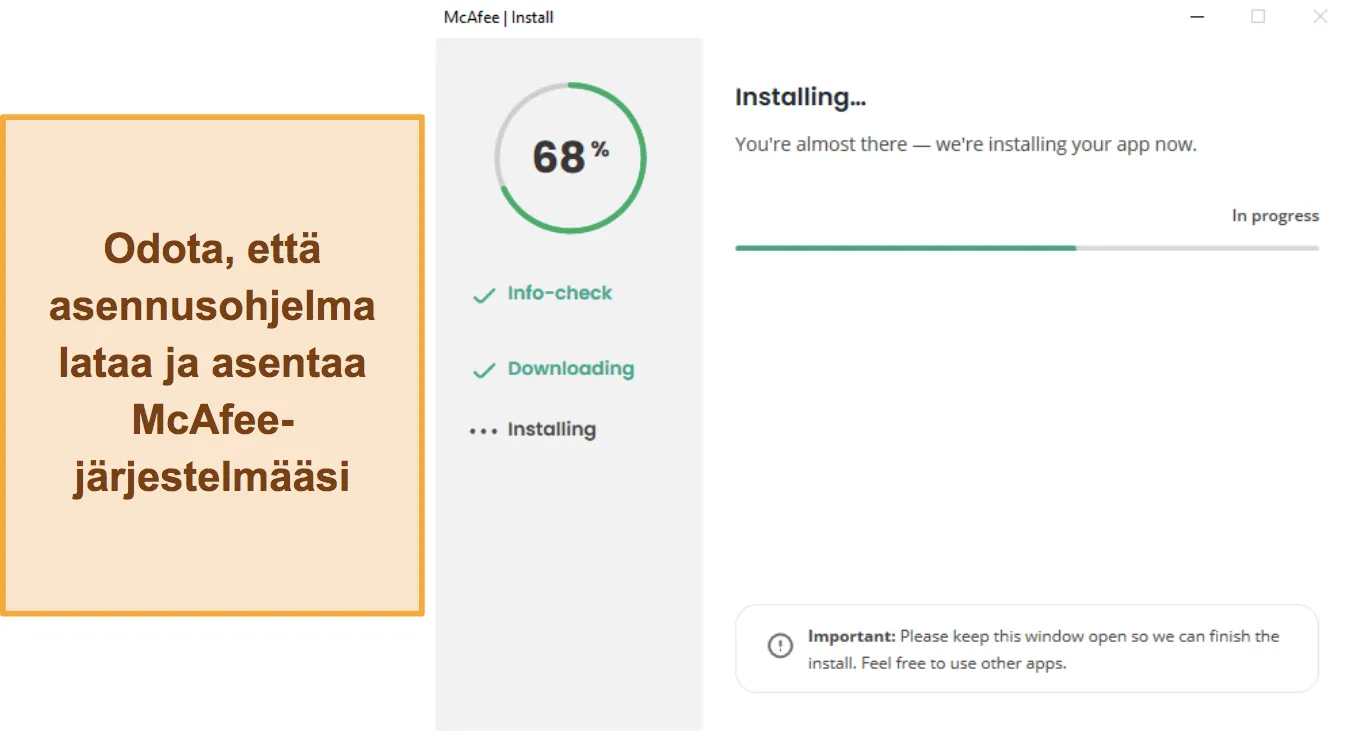Click the percent symbol beside 68
The width and height of the screenshot is (1349, 731).
point(599,149)
